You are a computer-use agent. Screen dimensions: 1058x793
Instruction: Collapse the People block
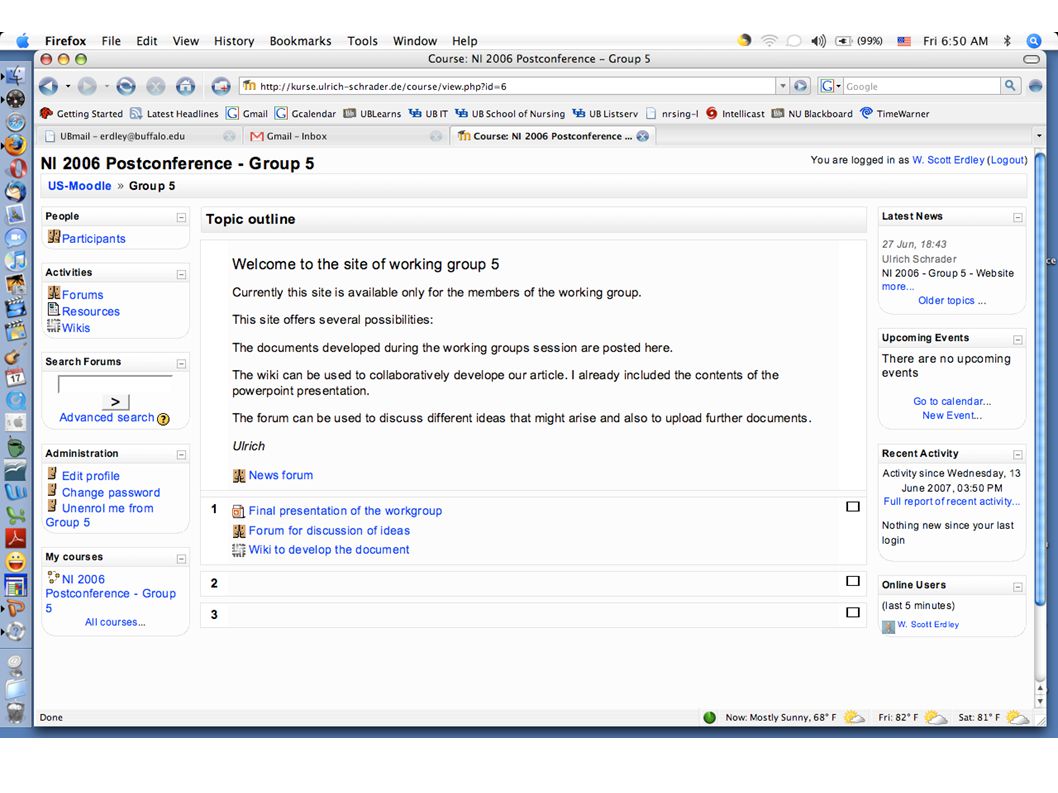click(181, 217)
